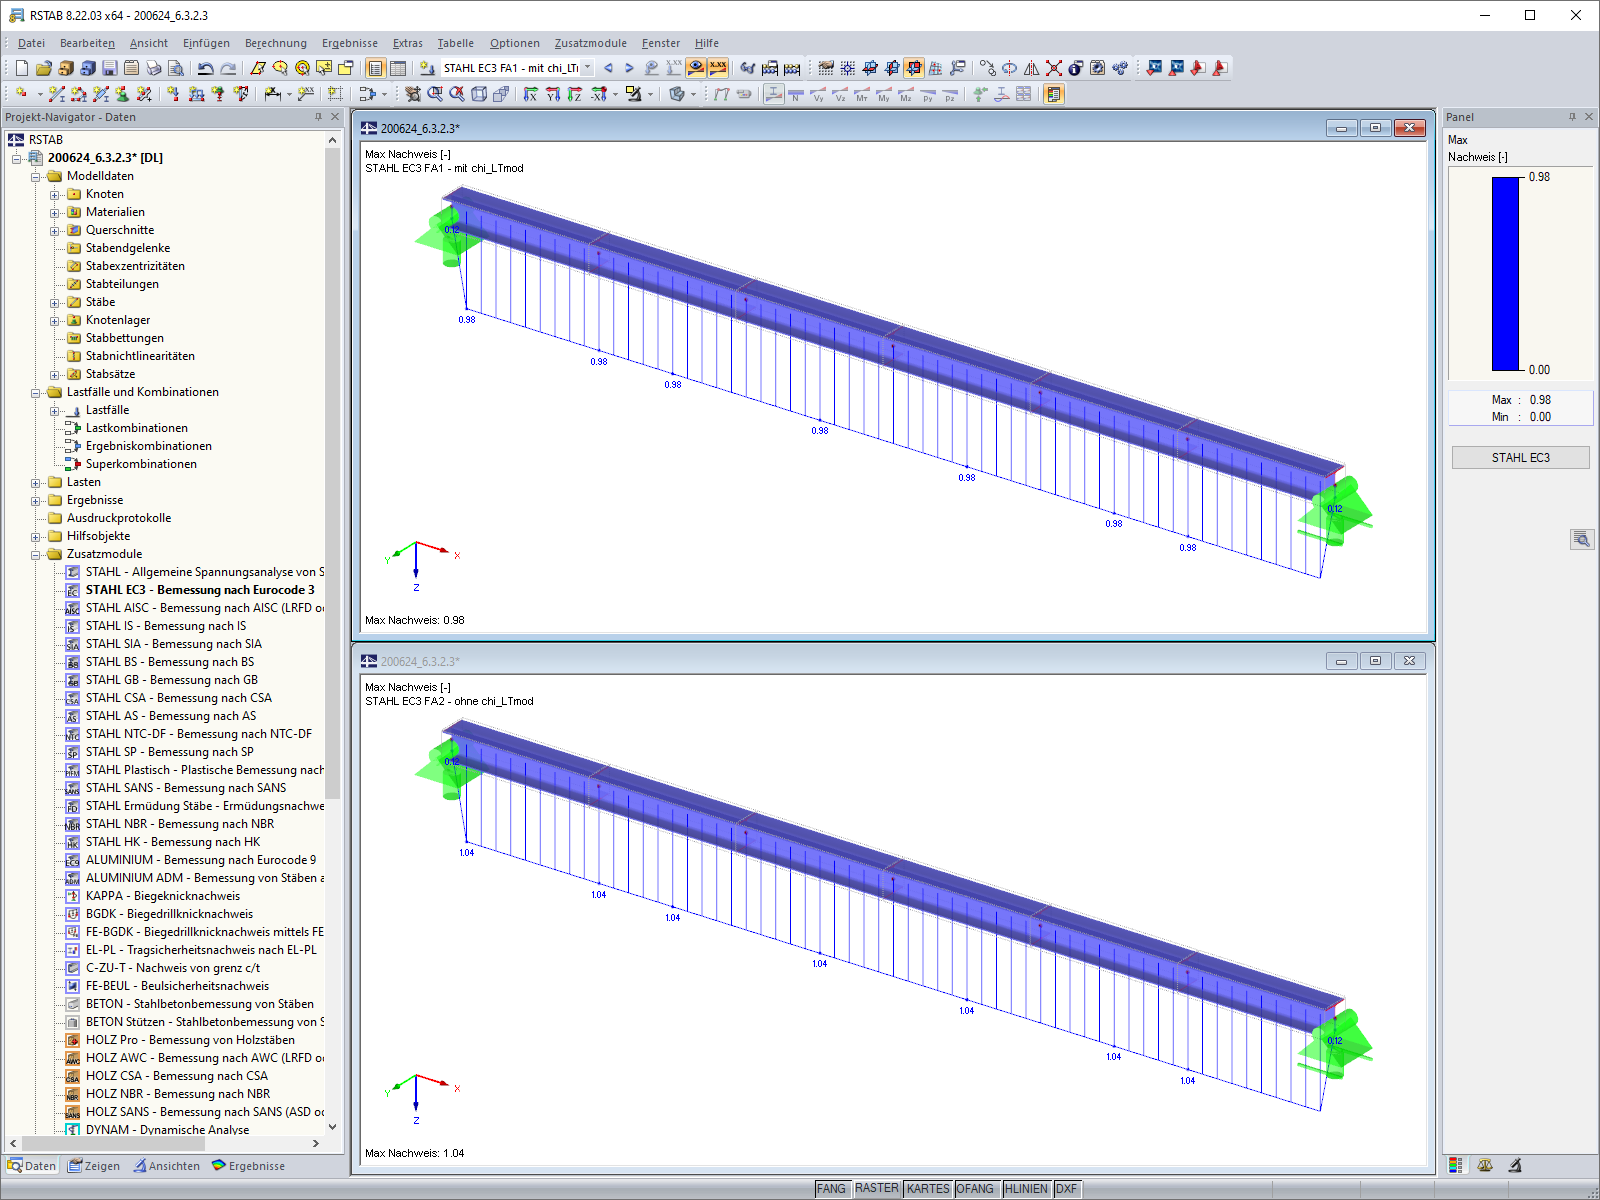This screenshot has width=1600, height=1200.
Task: Click the info icon in toolbar
Action: coord(1076,68)
